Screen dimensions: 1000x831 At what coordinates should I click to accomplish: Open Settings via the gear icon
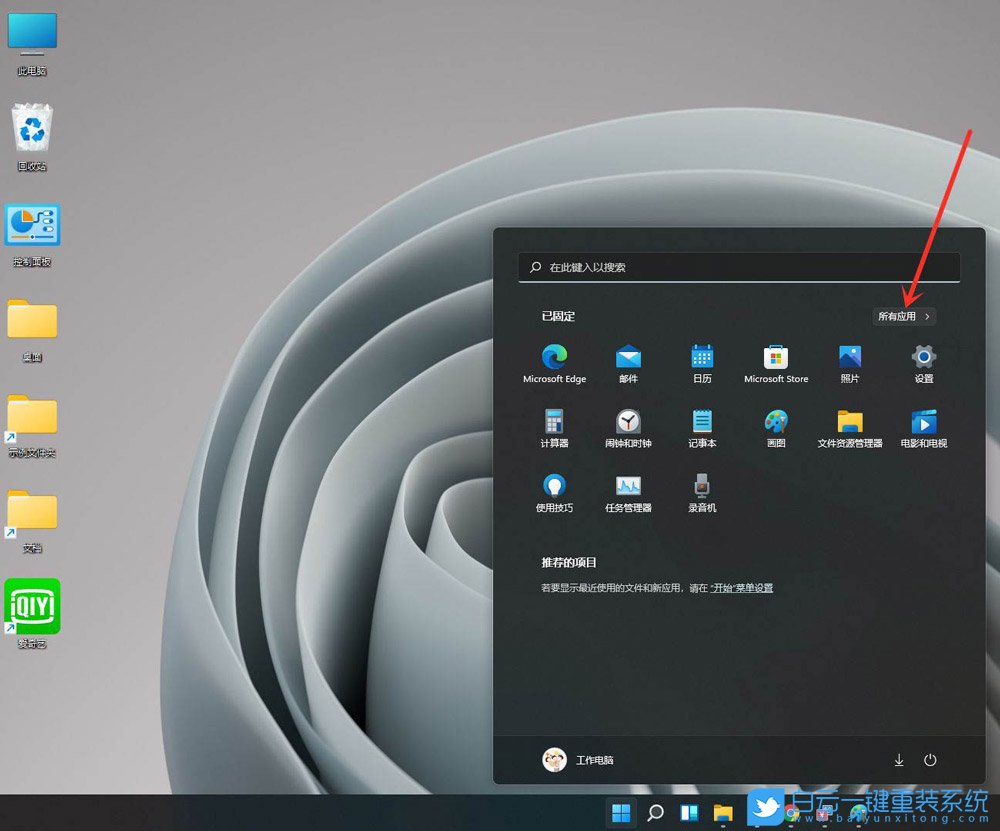point(922,357)
